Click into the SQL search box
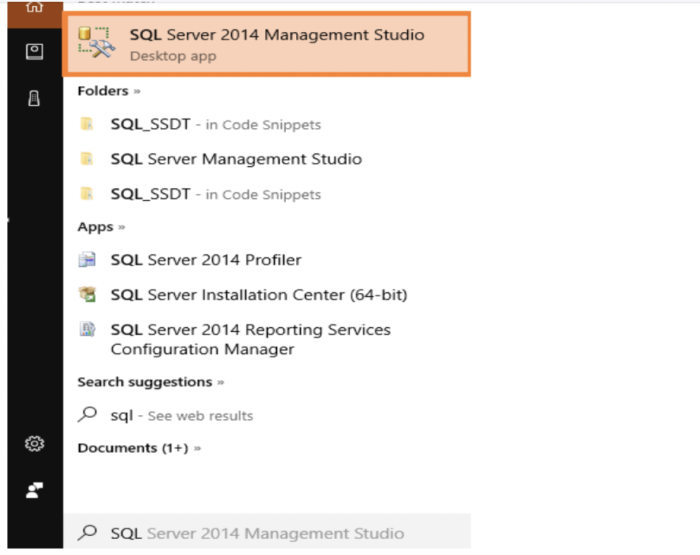The height and width of the screenshot is (555, 700). (267, 532)
